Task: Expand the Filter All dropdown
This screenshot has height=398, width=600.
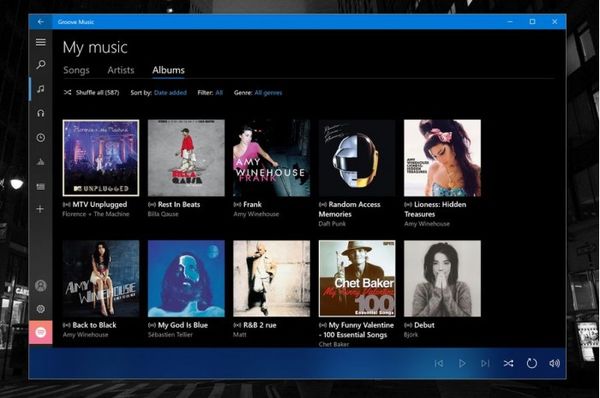Action: (219, 93)
